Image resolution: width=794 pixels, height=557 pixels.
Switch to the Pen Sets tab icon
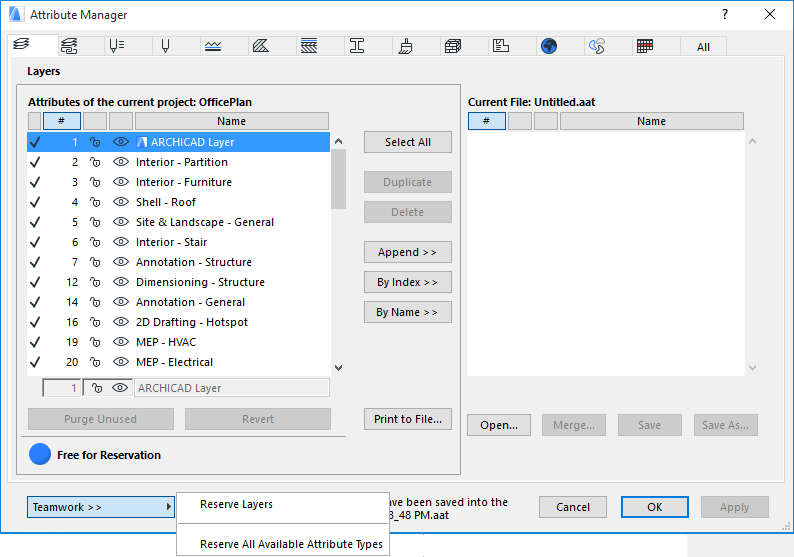pos(117,46)
